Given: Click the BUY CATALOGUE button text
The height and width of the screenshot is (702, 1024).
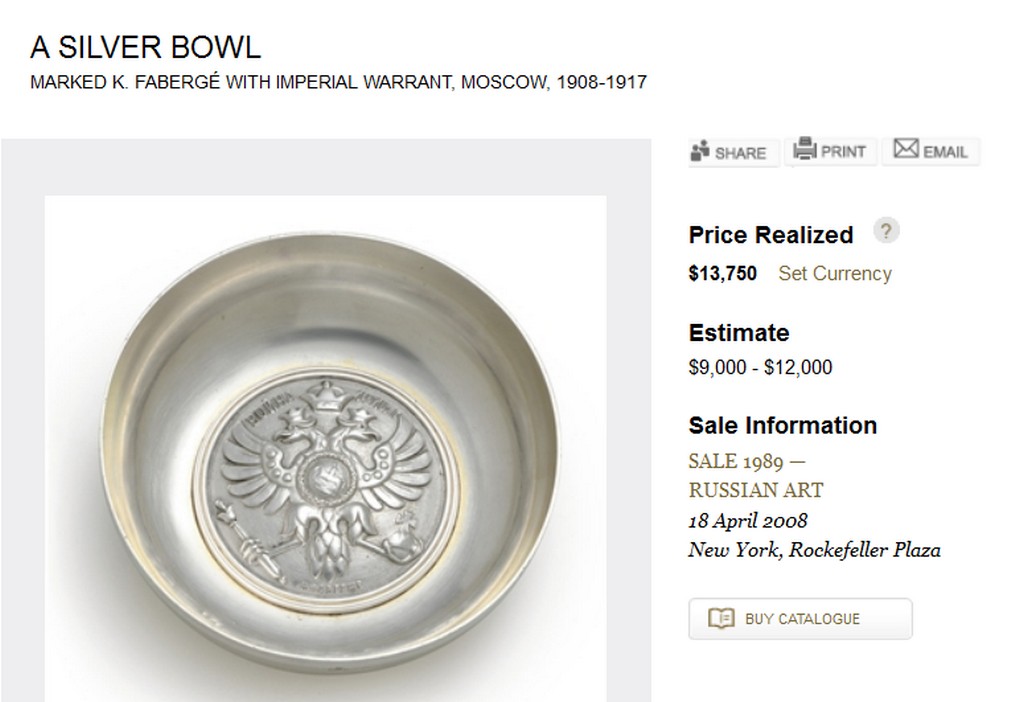Looking at the screenshot, I should [802, 619].
